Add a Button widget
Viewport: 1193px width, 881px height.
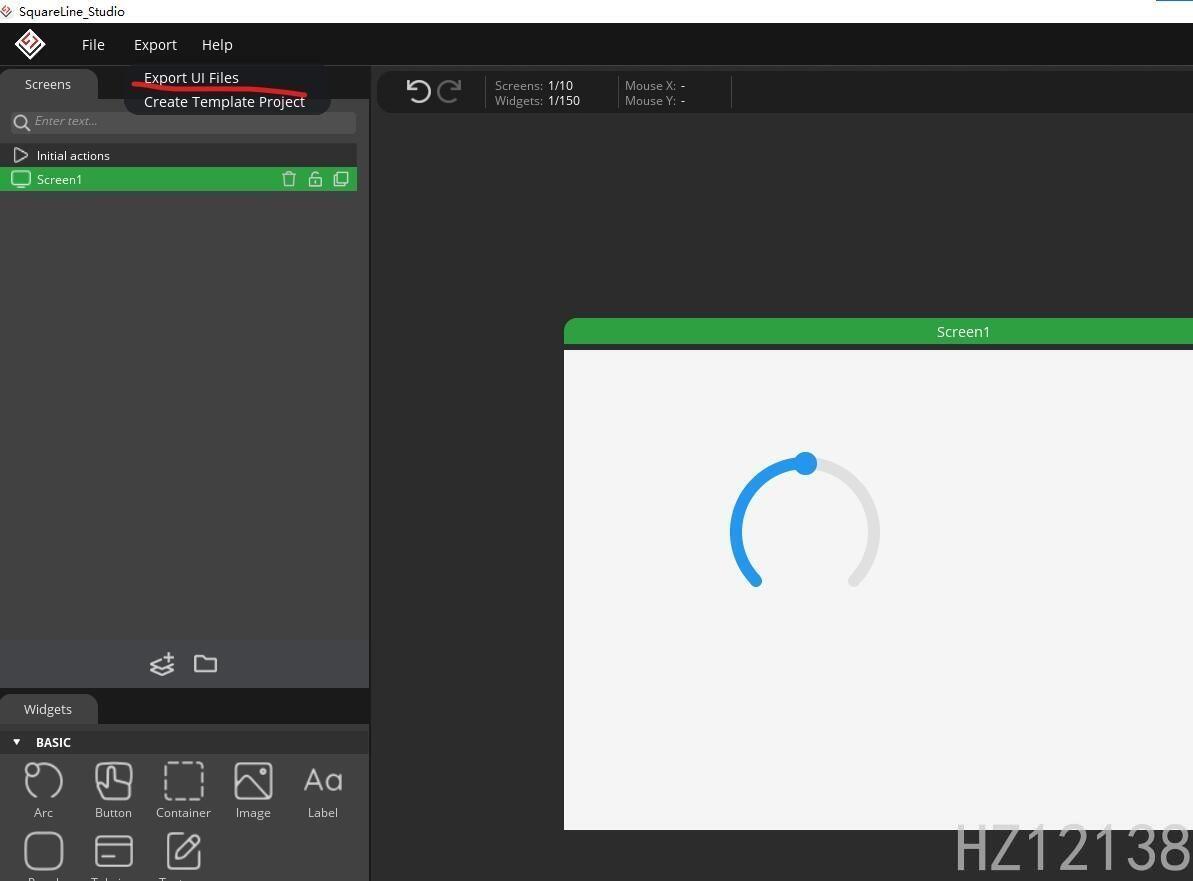(x=113, y=790)
